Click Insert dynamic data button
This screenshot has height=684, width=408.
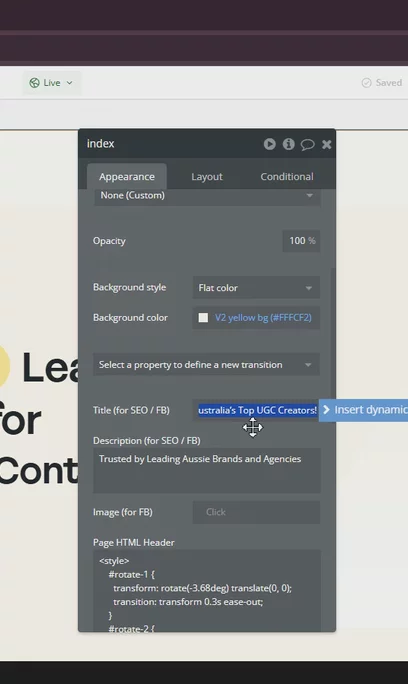coord(363,410)
